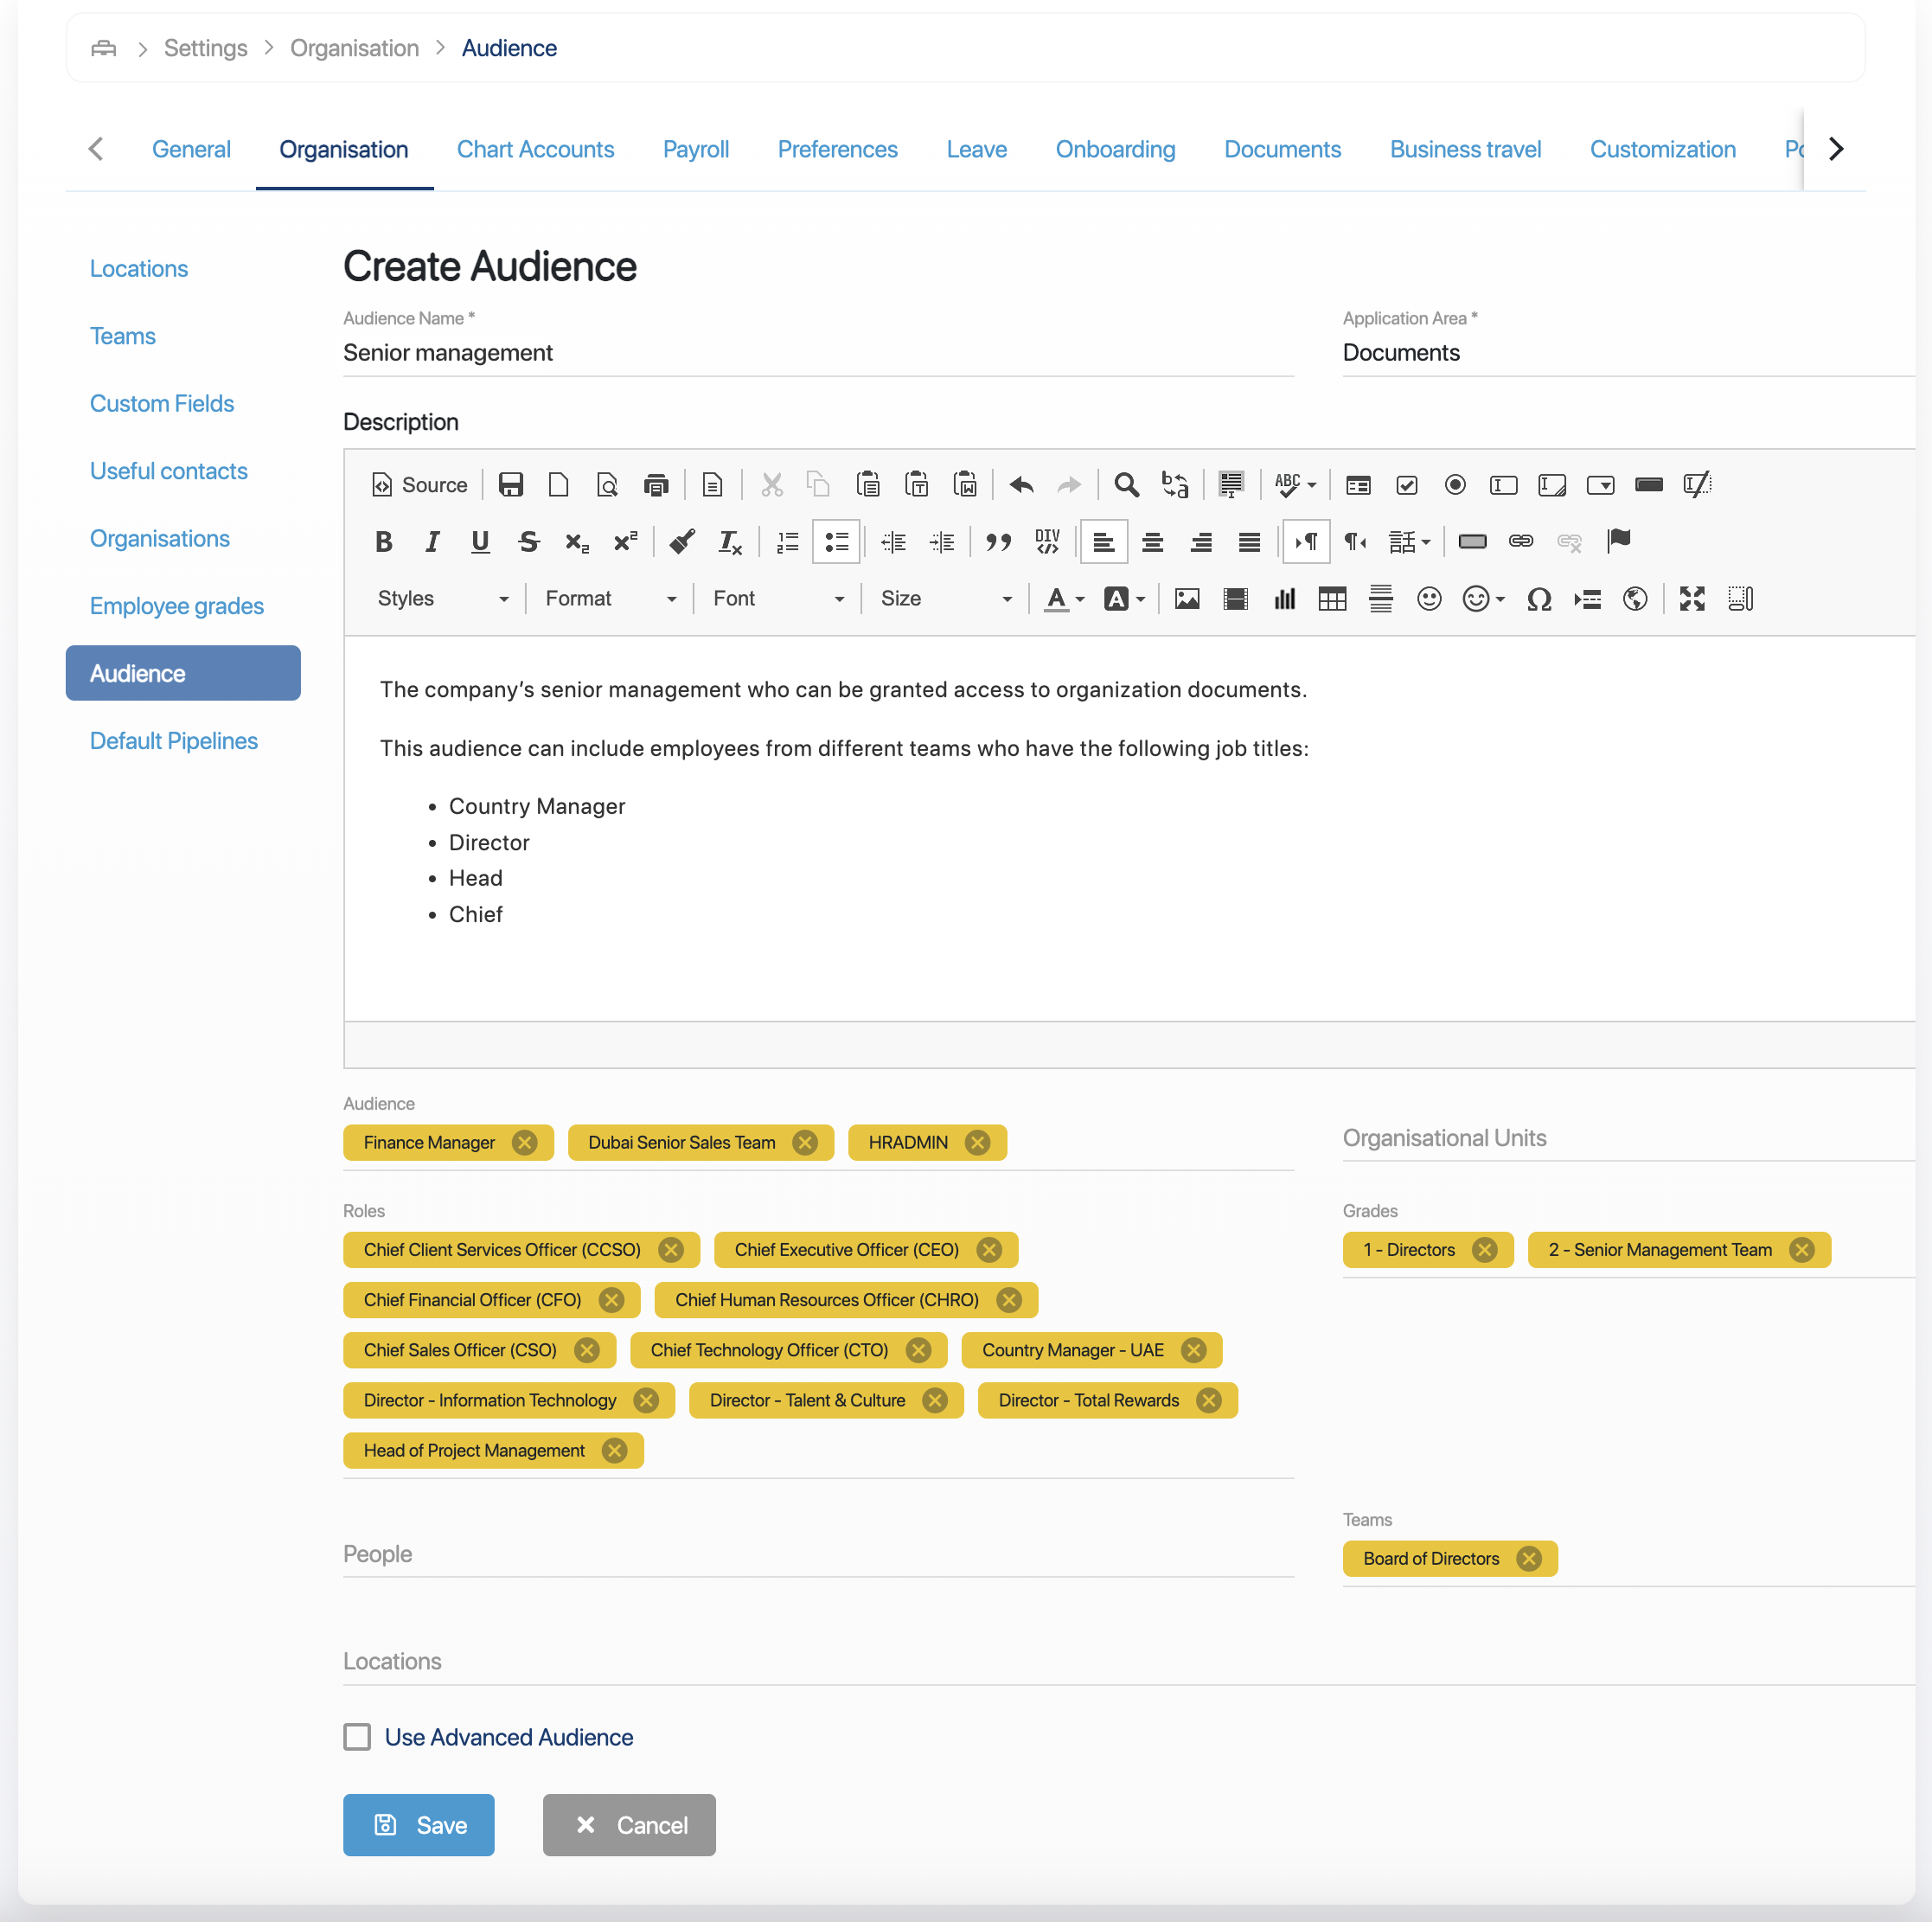The image size is (1932, 1922).
Task: Go to the Business travel tab
Action: point(1465,149)
